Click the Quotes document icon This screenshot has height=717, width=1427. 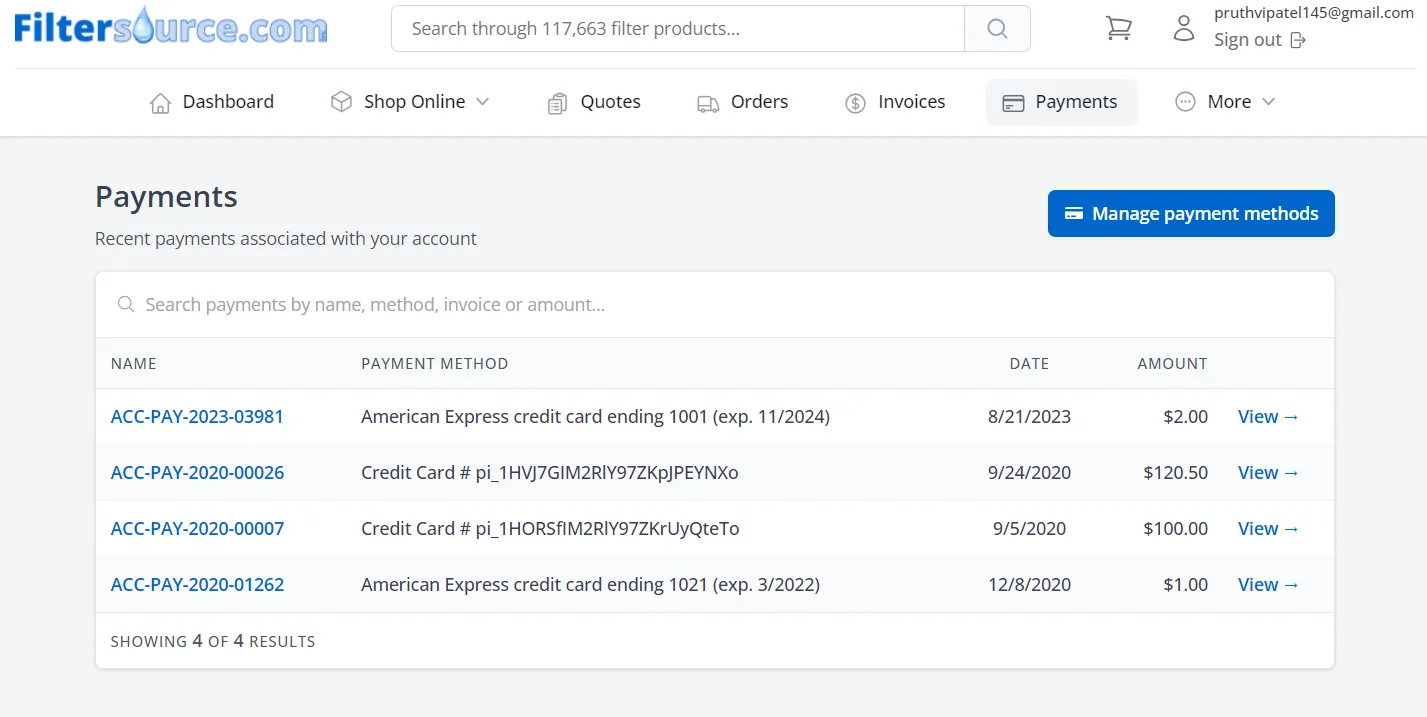point(557,101)
